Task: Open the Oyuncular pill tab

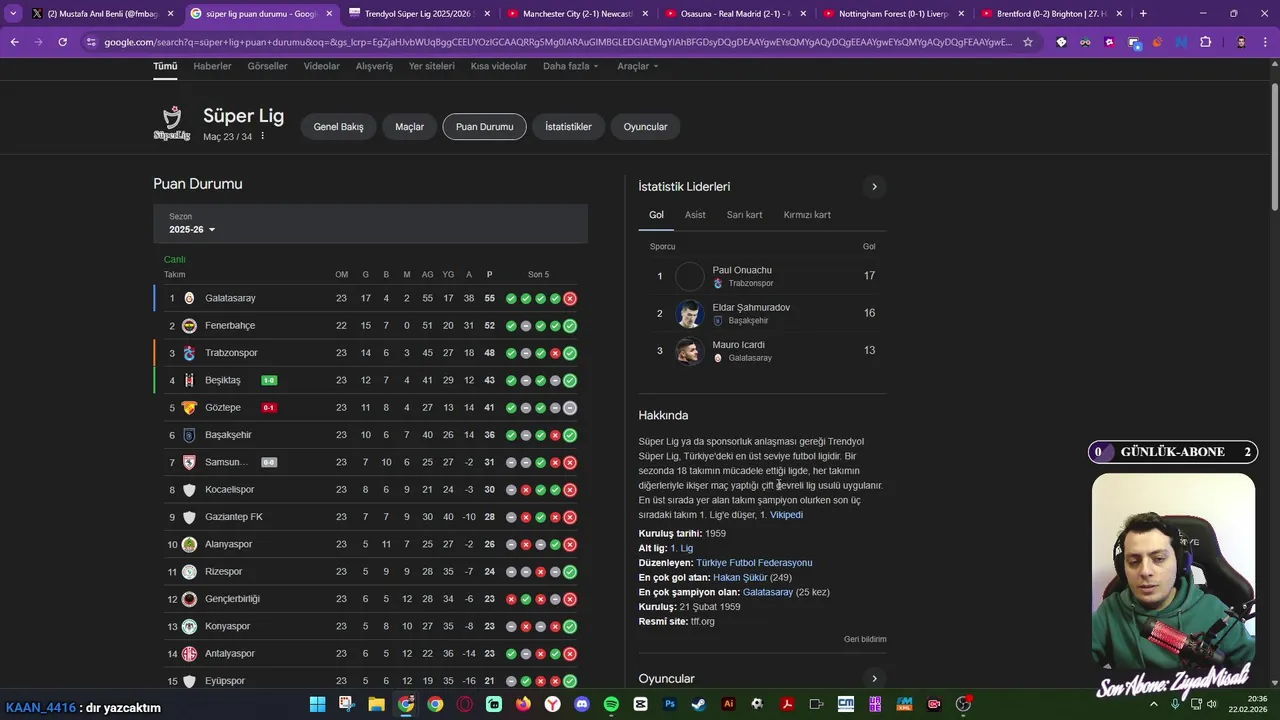Action: tap(645, 127)
